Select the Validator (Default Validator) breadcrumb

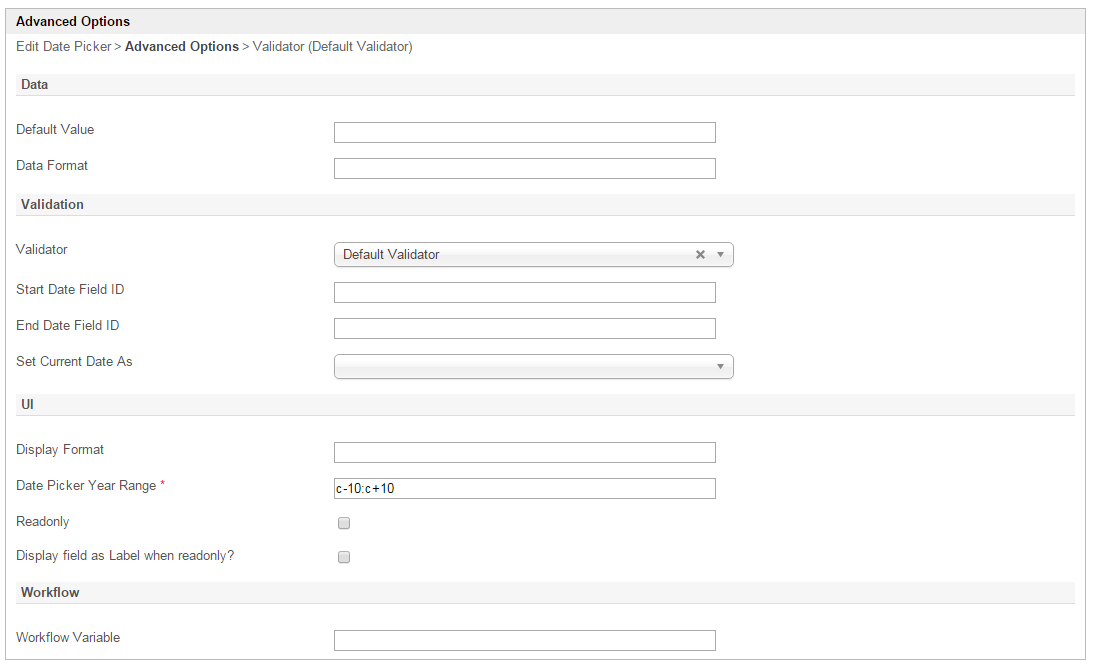(332, 47)
